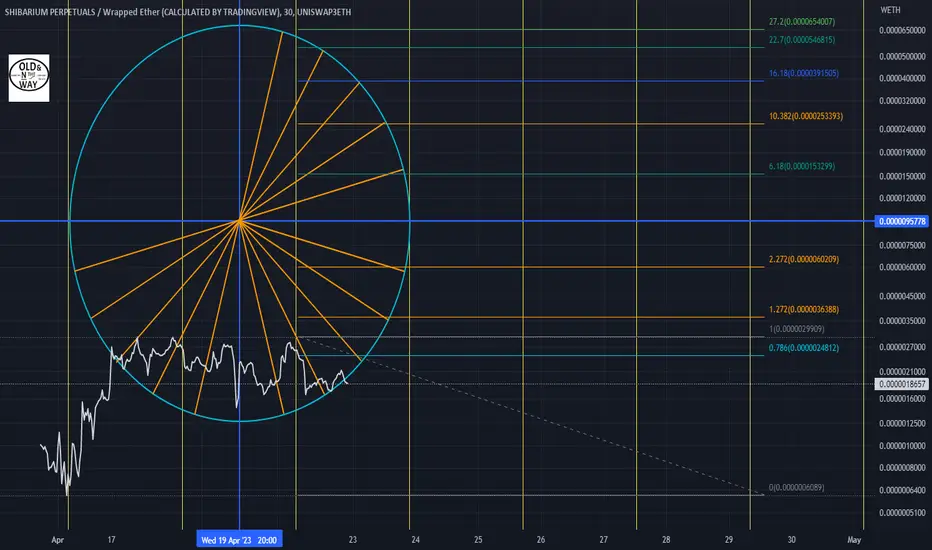The image size is (932, 550).
Task: Click the 2.272(0.0000060209) Fibonacci level label
Action: 804,259
